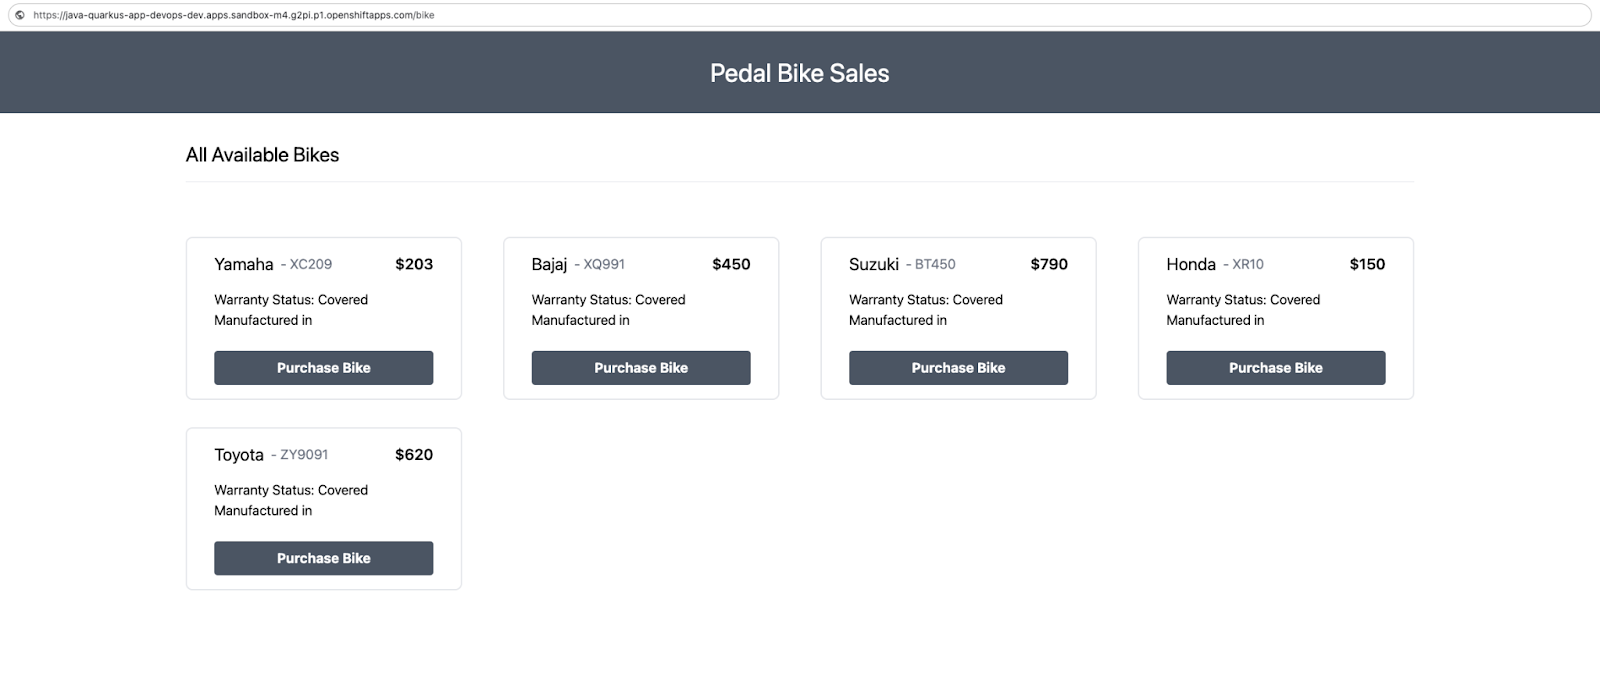Purchase the Honda XR10 bike
This screenshot has width=1600, height=678.
coord(1276,368)
